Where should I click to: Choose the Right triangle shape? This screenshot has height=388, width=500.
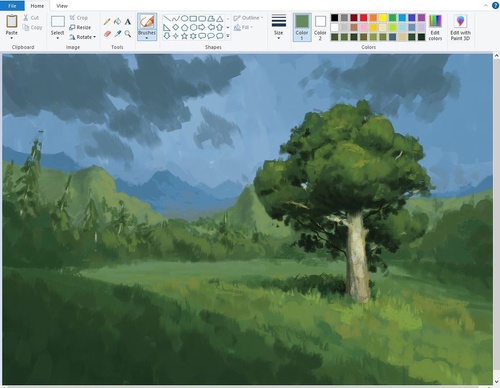(167, 27)
